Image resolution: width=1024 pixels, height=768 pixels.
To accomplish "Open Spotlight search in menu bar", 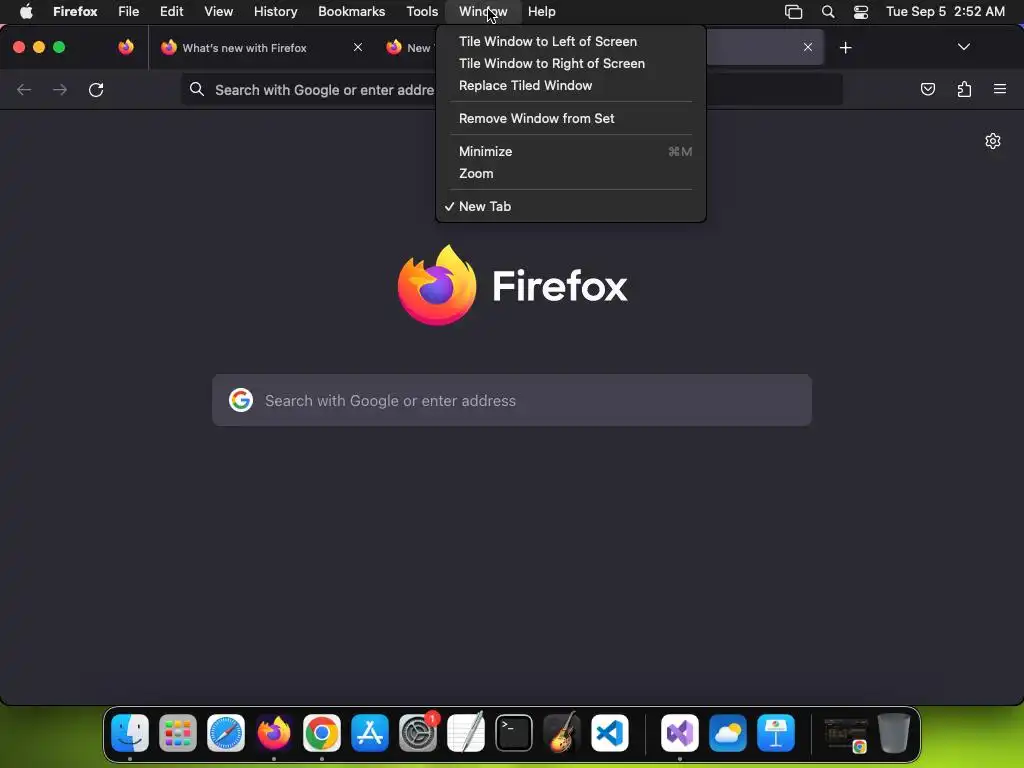I will (x=827, y=12).
